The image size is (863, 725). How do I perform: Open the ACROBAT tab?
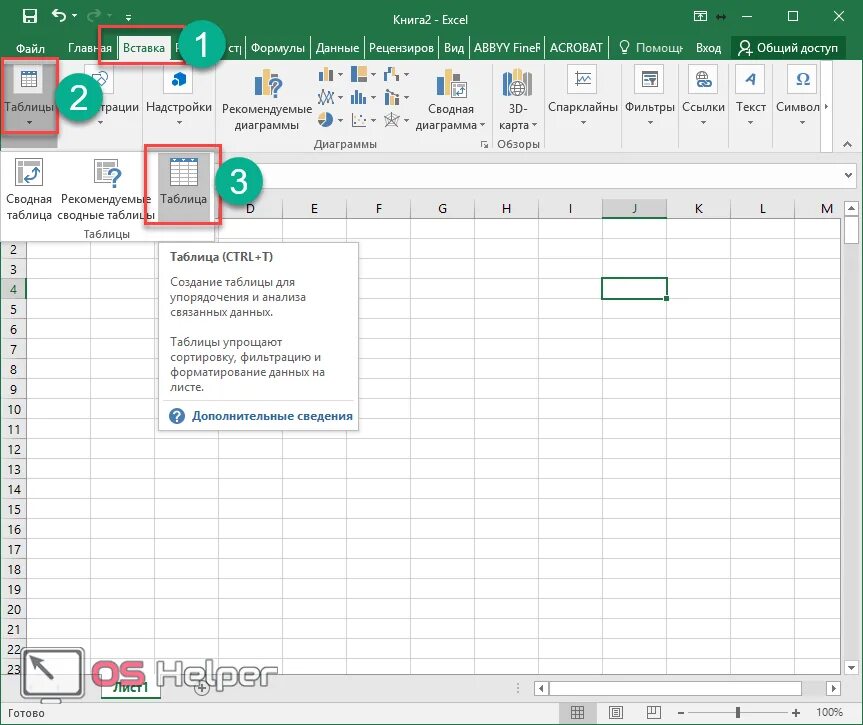coord(576,48)
